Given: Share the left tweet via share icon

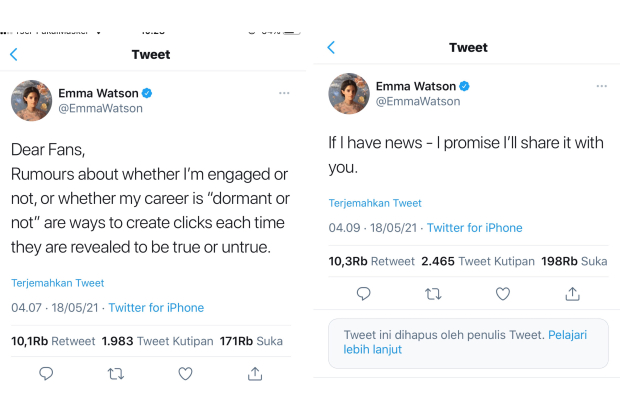Looking at the screenshot, I should click(255, 373).
